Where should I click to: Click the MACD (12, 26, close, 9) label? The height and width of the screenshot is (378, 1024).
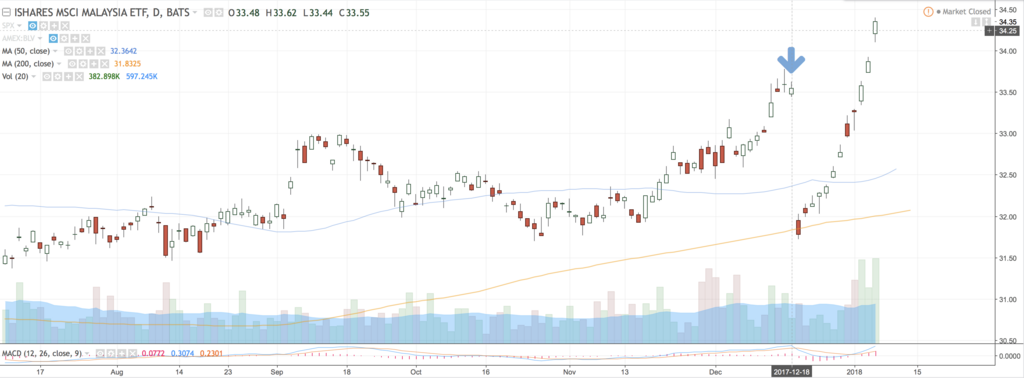(x=42, y=353)
